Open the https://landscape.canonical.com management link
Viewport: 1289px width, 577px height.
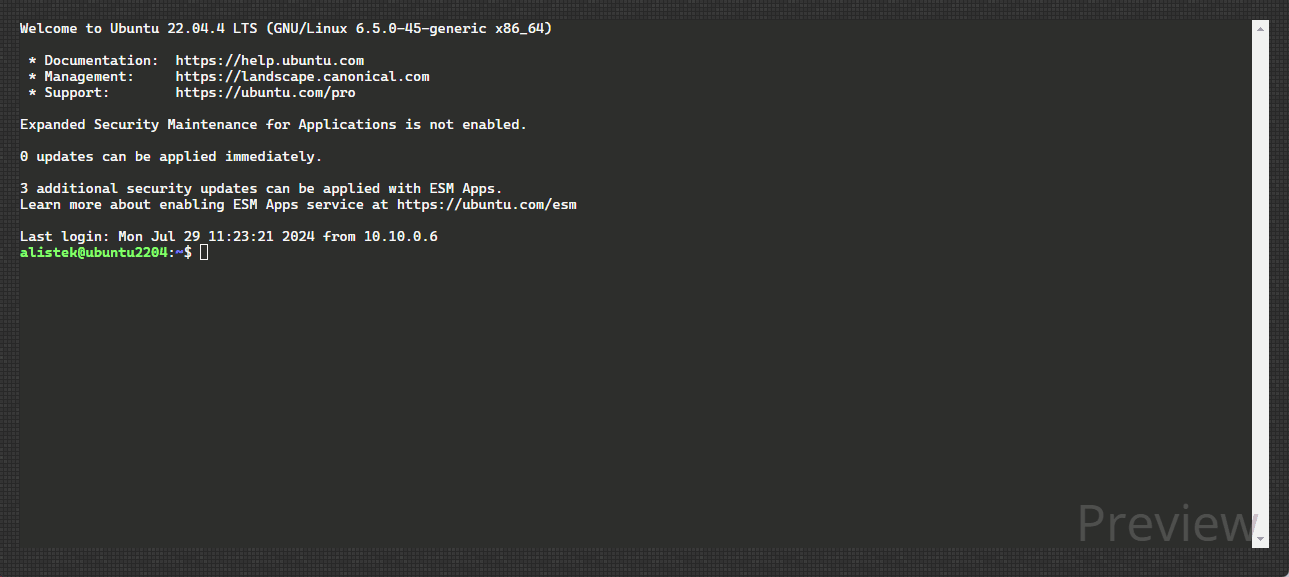[x=302, y=77]
